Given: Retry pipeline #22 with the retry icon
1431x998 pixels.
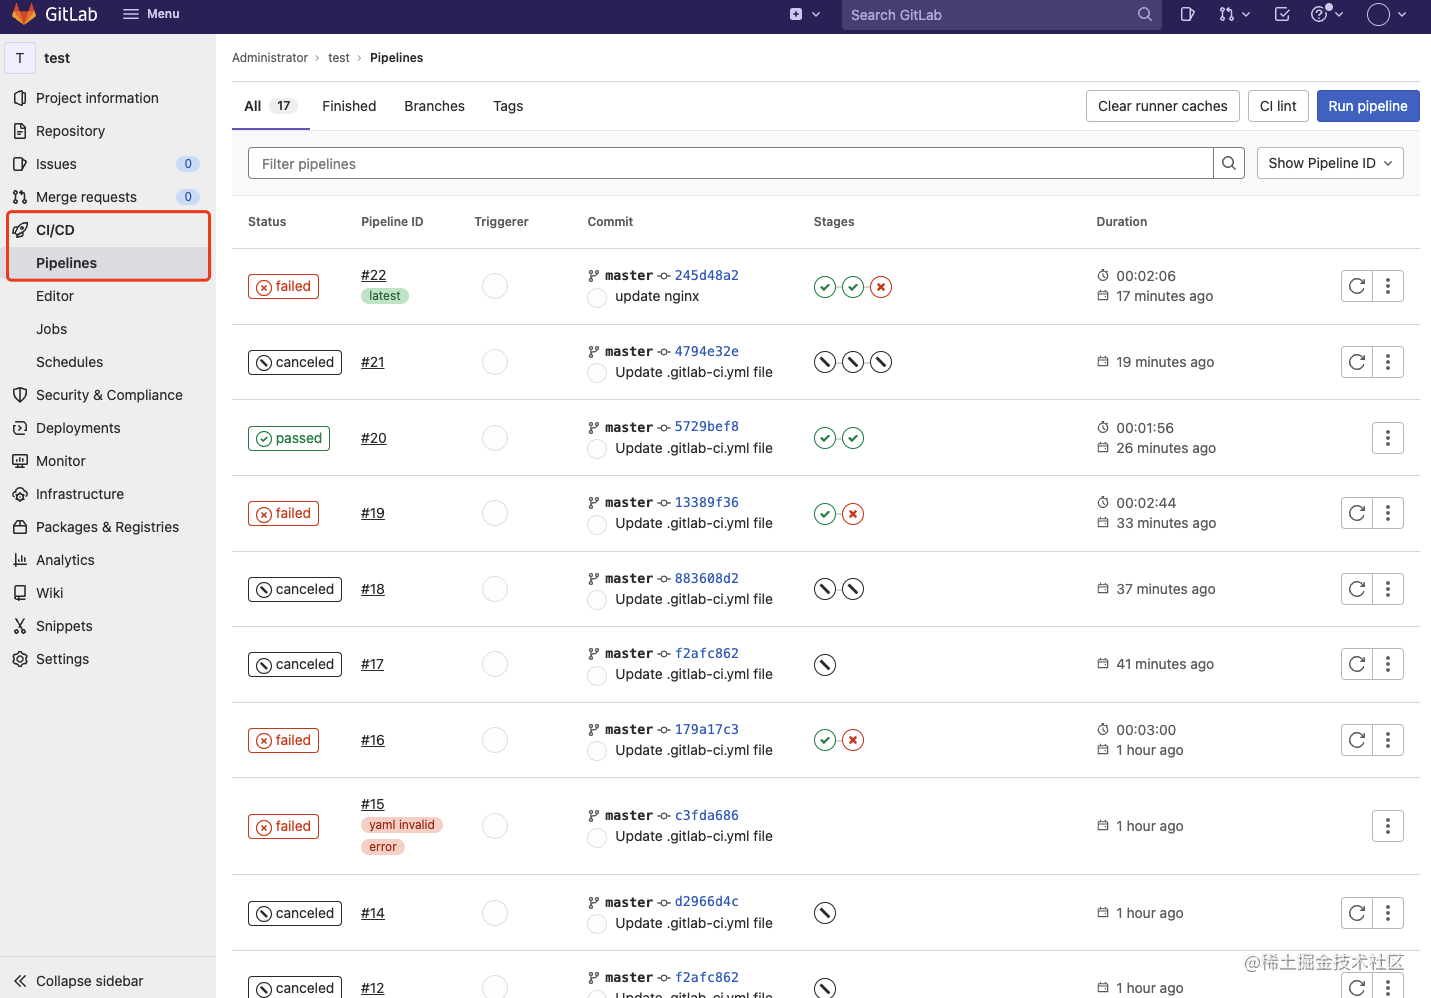Looking at the screenshot, I should (1357, 286).
